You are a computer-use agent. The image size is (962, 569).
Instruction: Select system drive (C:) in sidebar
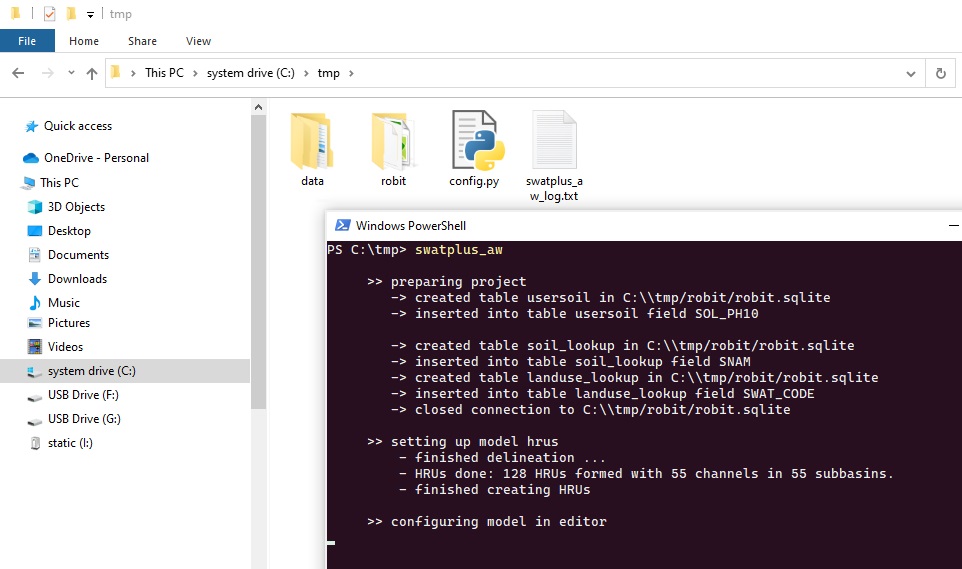(125, 371)
